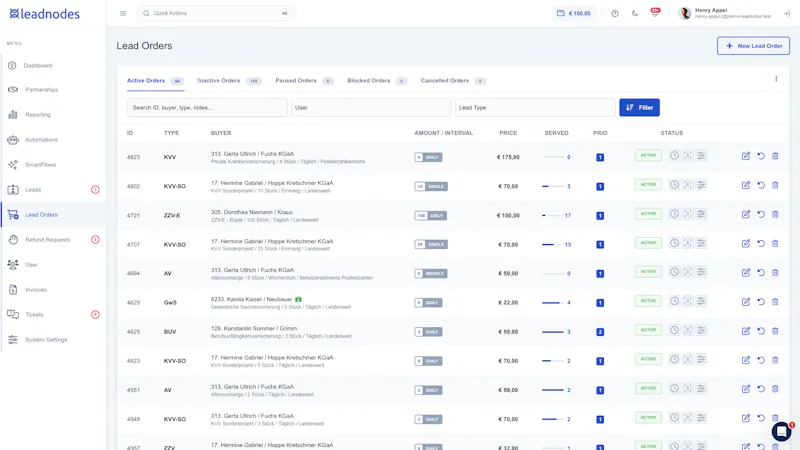Toggle dark mode moon icon
This screenshot has height=450, width=800.
(x=635, y=13)
